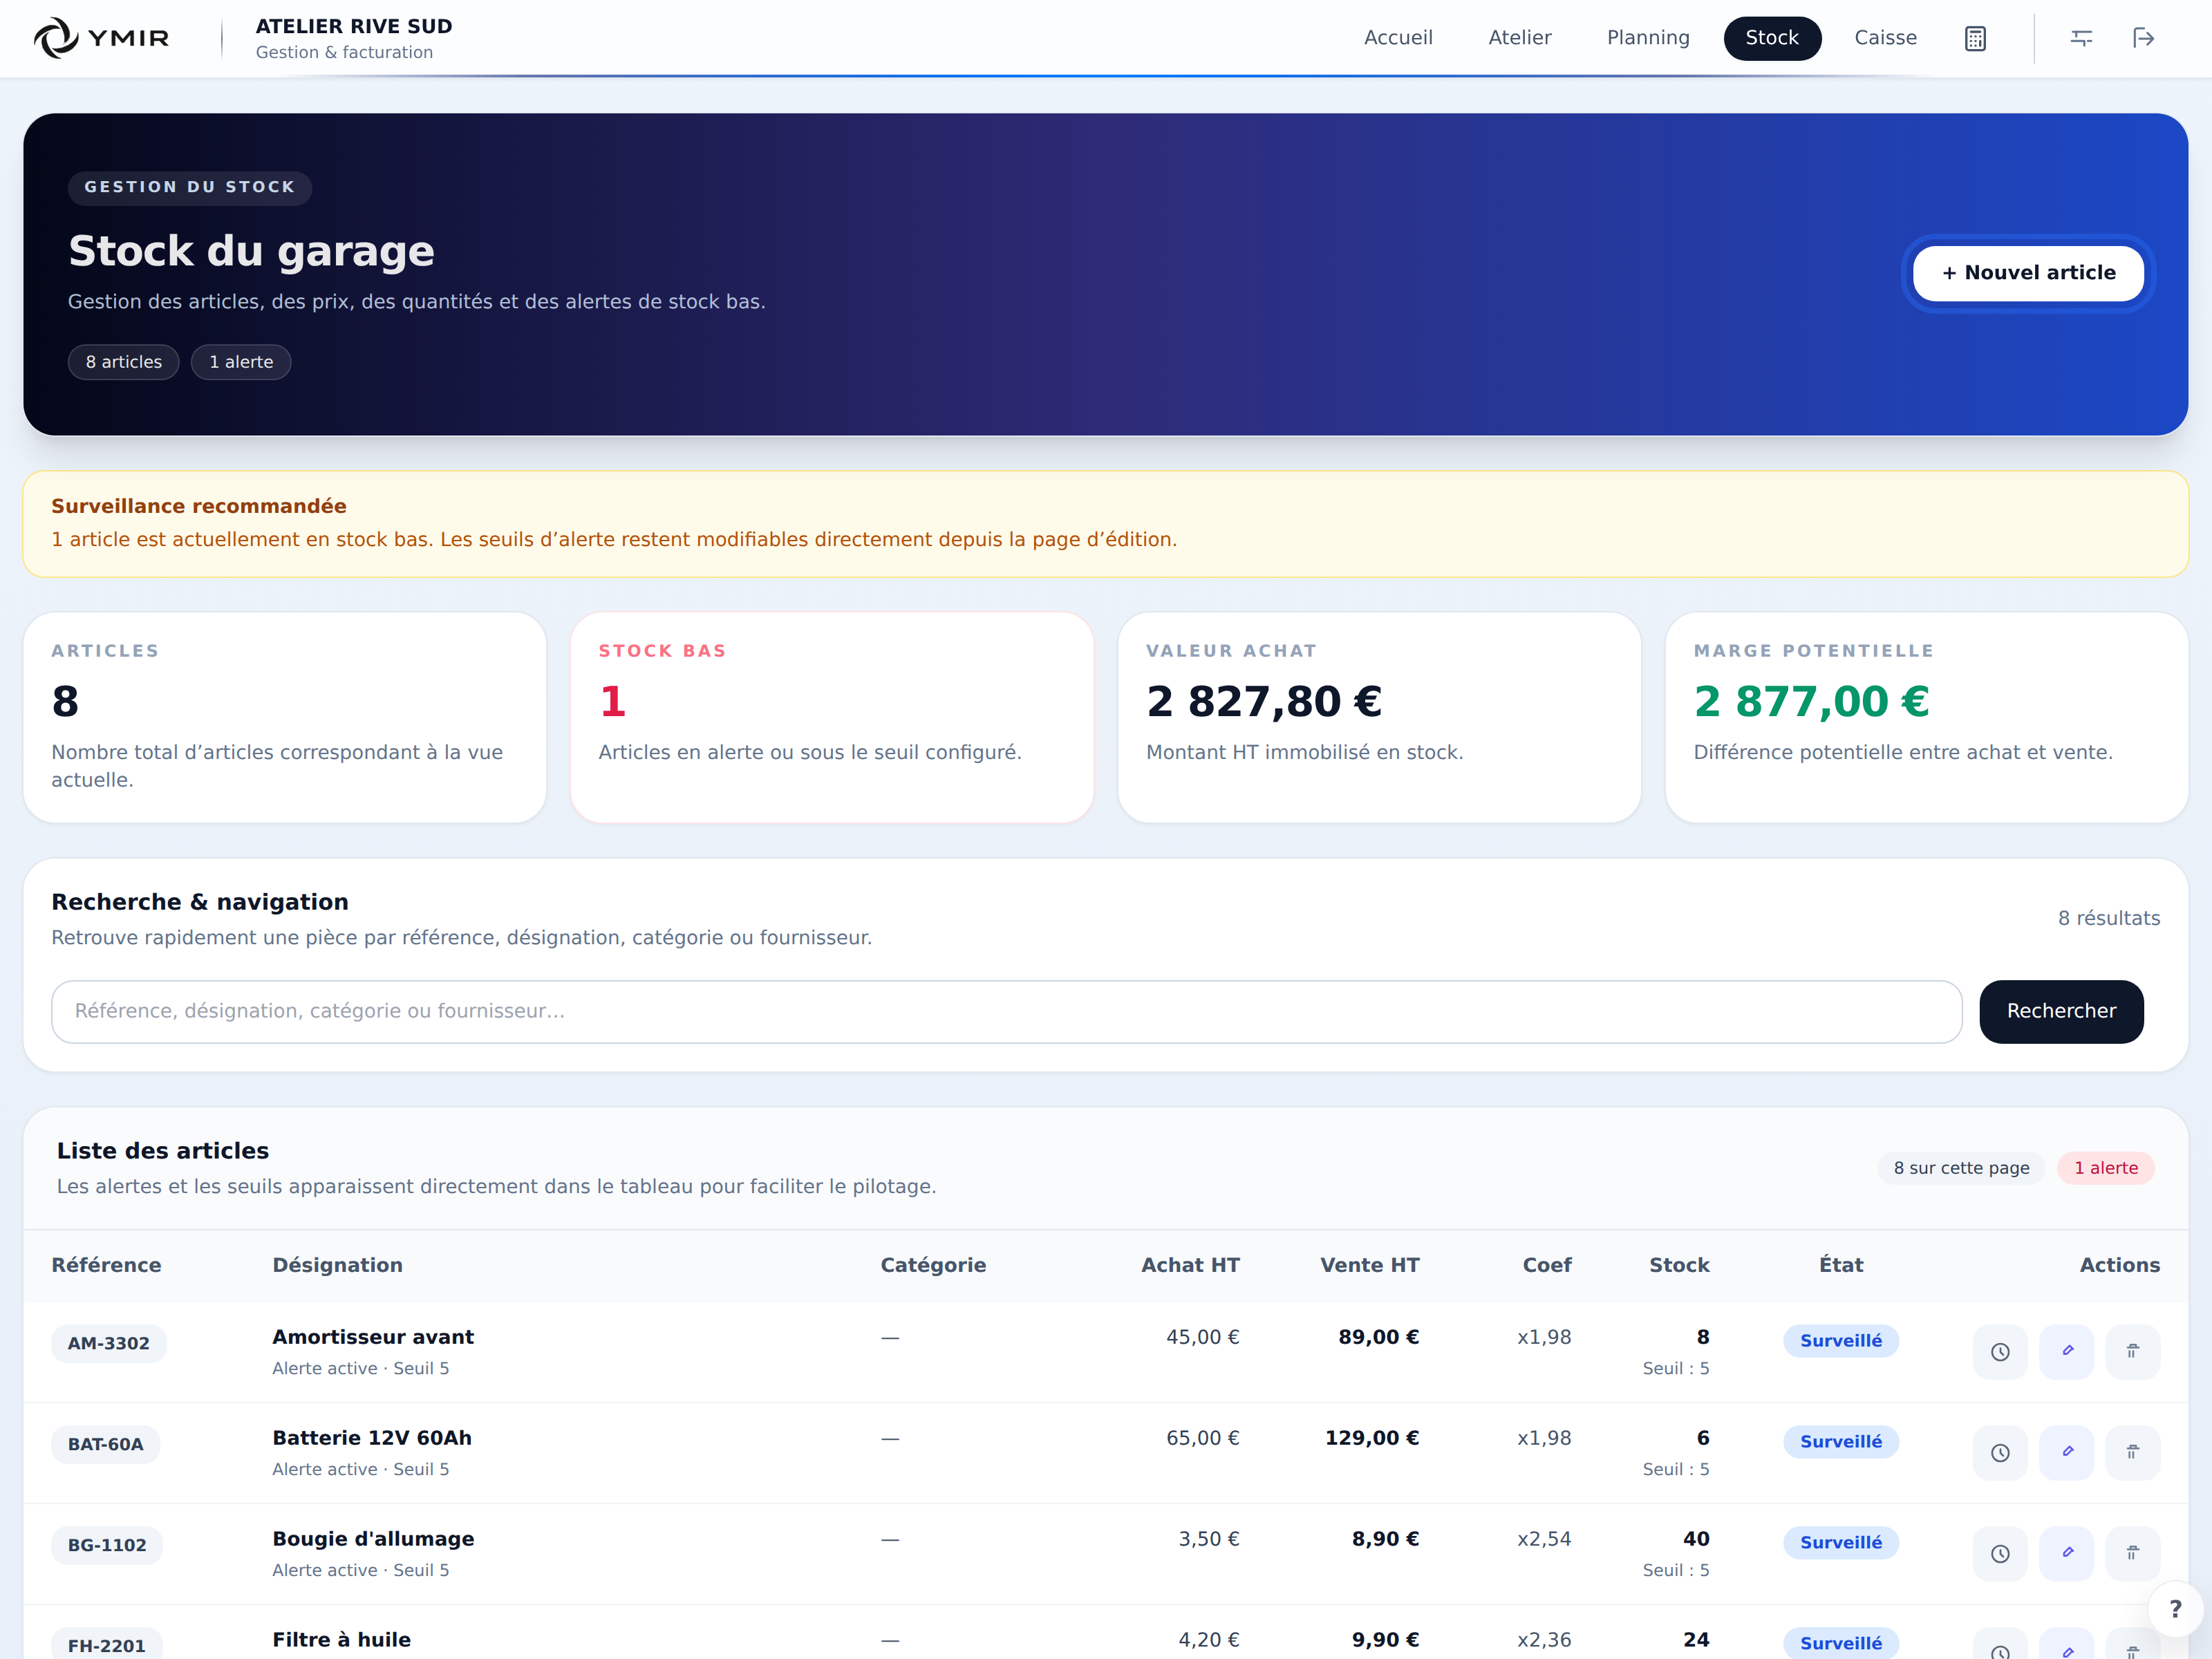Select the Stock nav item
This screenshot has height=1659, width=2212.
click(x=1772, y=38)
